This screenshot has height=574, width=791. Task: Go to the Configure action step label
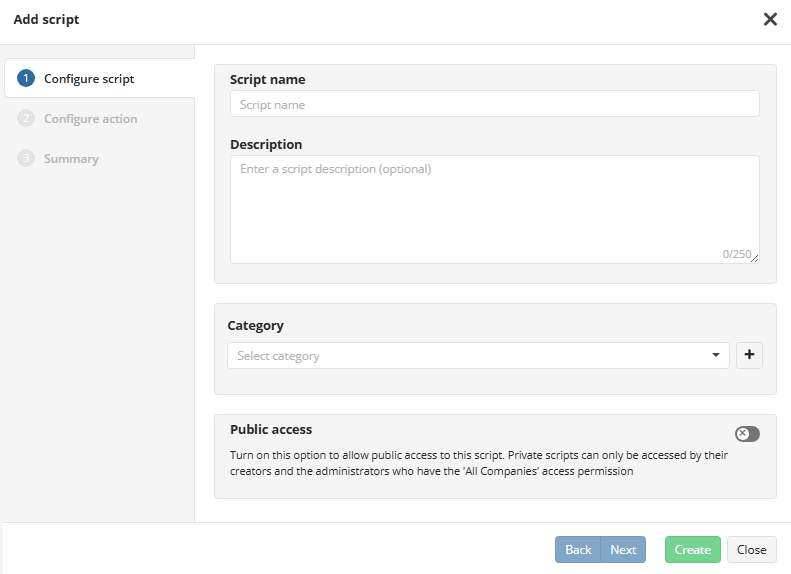point(90,119)
